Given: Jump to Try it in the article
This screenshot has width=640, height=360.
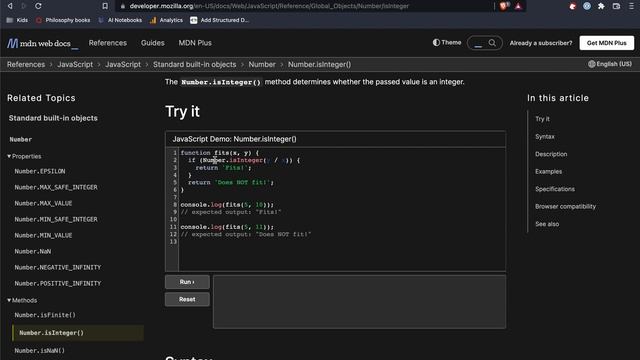Looking at the screenshot, I should 542,119.
